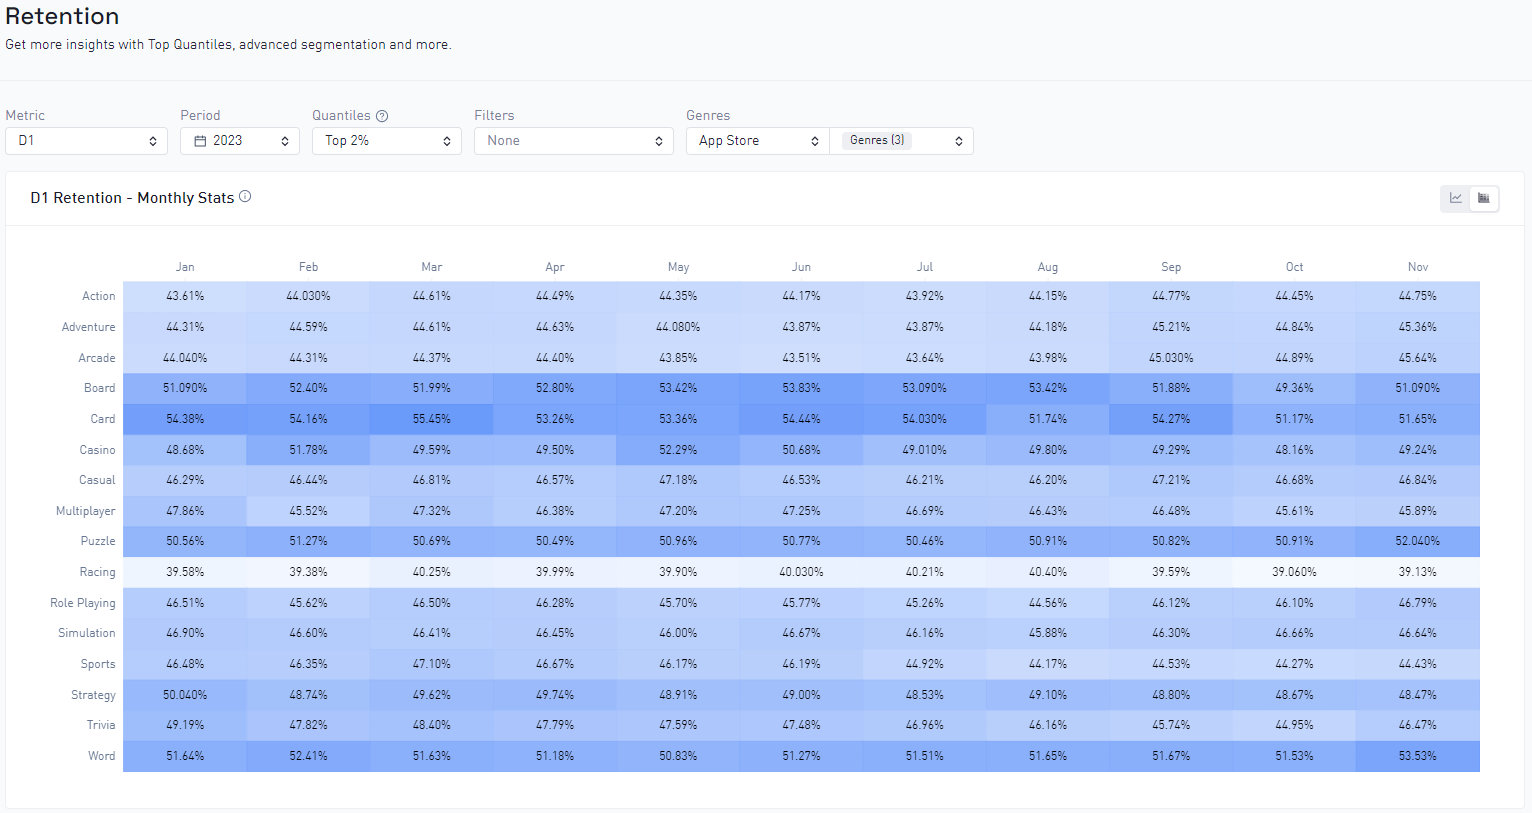
Task: Select the Feb column header
Action: click(x=308, y=267)
